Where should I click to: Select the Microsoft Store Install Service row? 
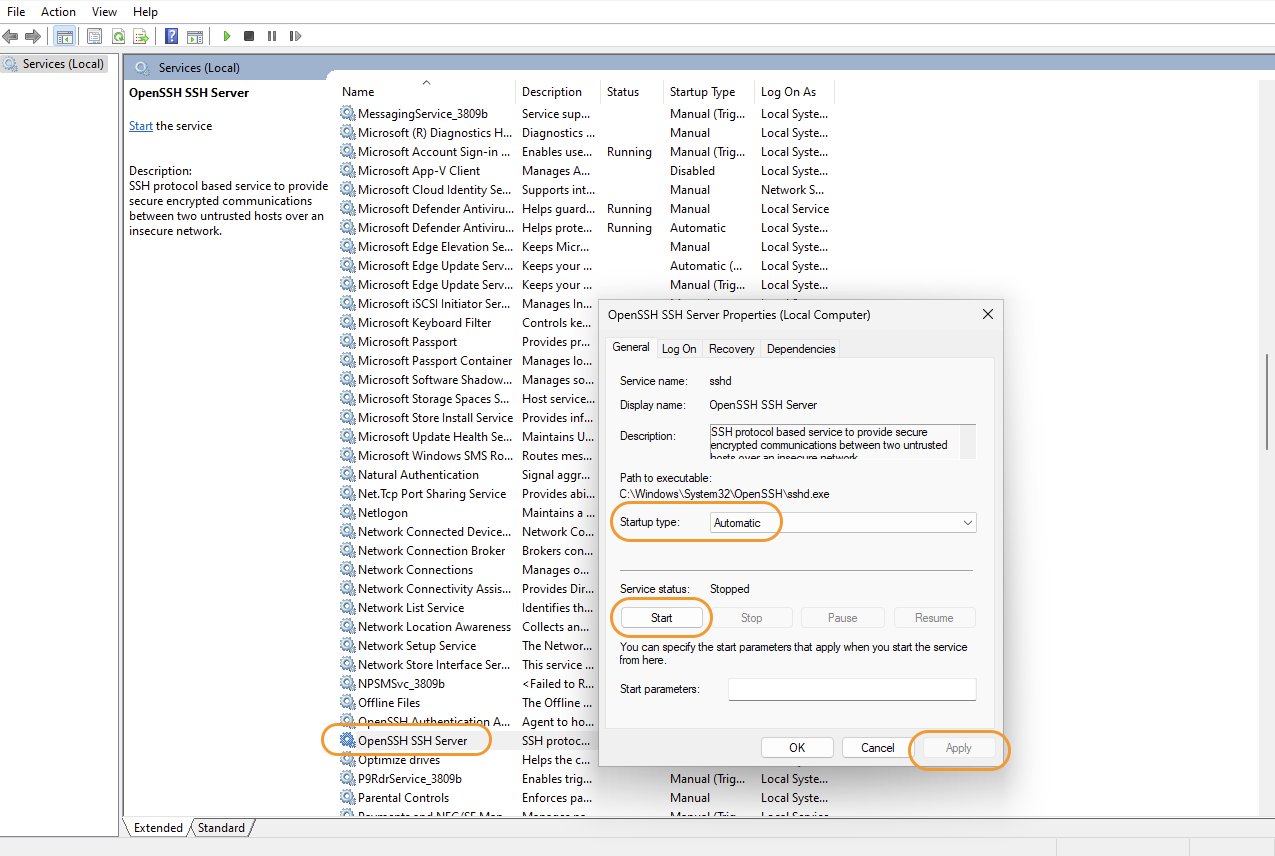pyautogui.click(x=468, y=418)
